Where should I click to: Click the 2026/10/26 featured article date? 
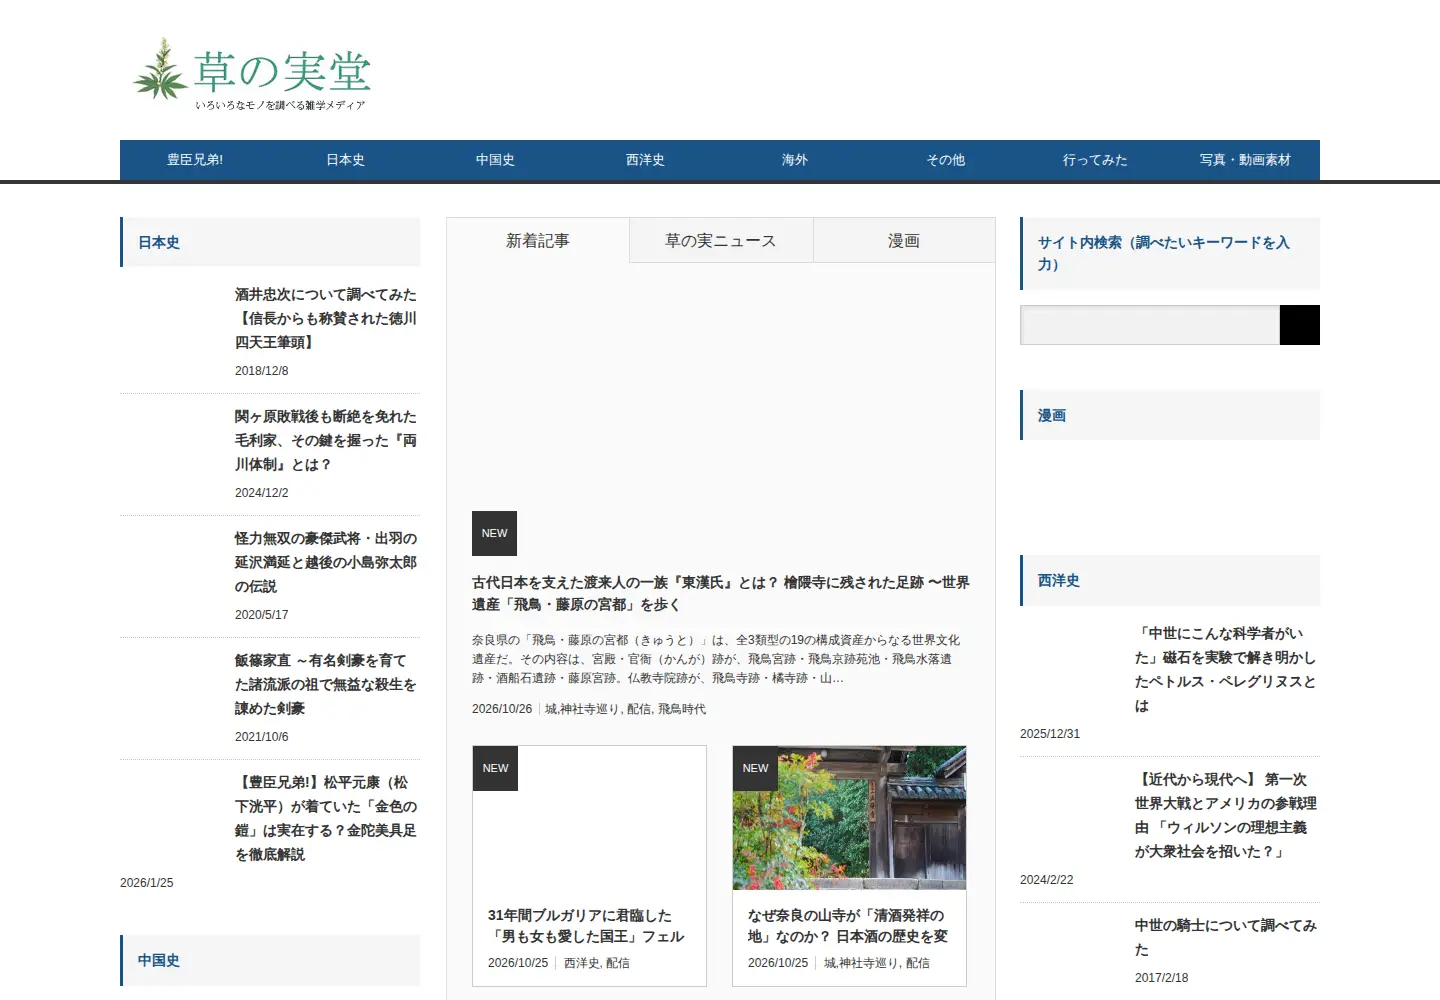point(502,709)
